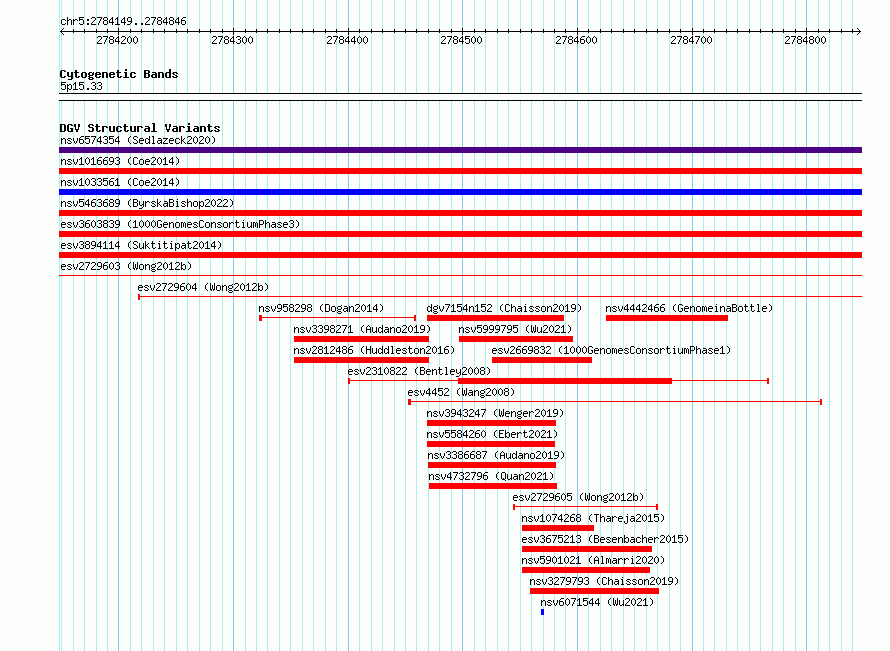This screenshot has width=890, height=651.
Task: Open variant nsv1016693 (Coe2014) label
Action: (120, 161)
